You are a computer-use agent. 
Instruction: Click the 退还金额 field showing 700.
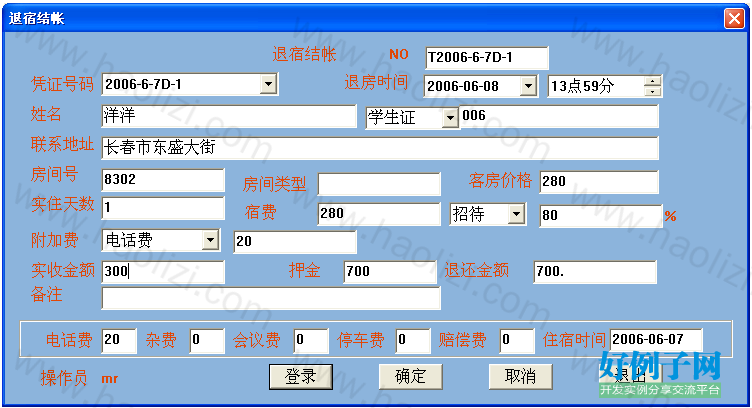click(x=595, y=272)
